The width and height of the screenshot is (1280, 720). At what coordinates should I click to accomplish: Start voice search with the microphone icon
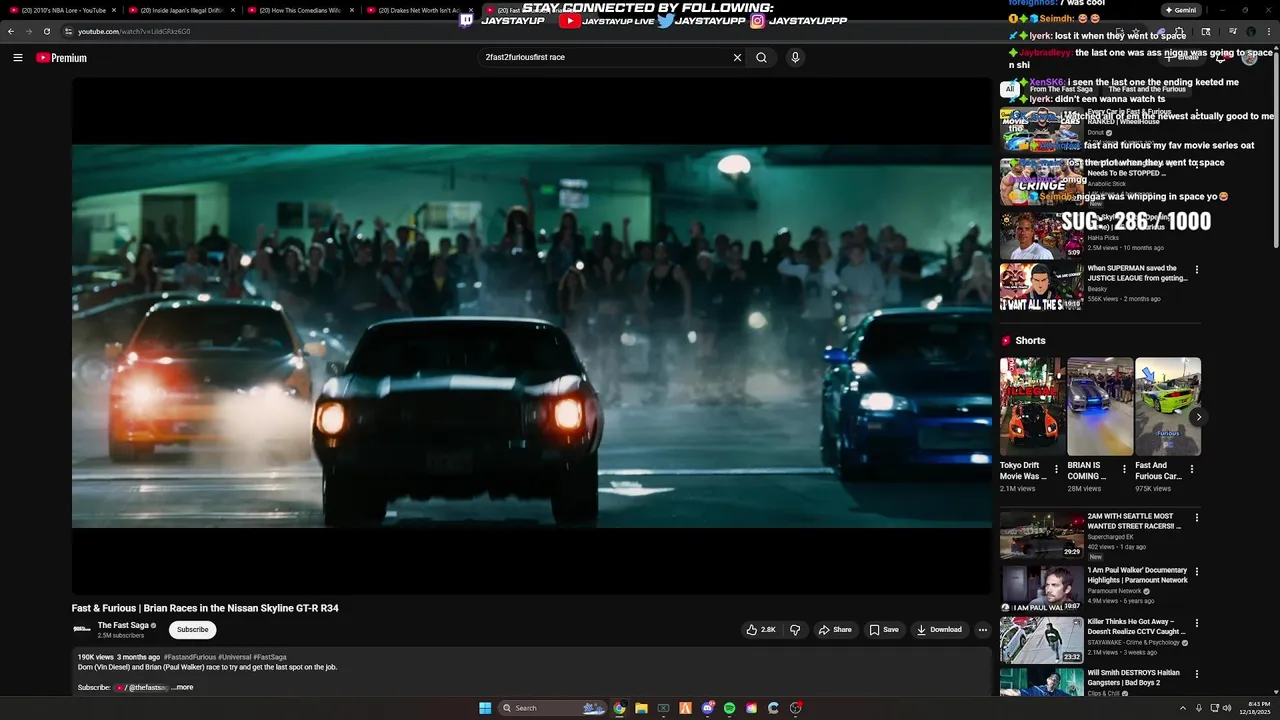[x=795, y=58]
